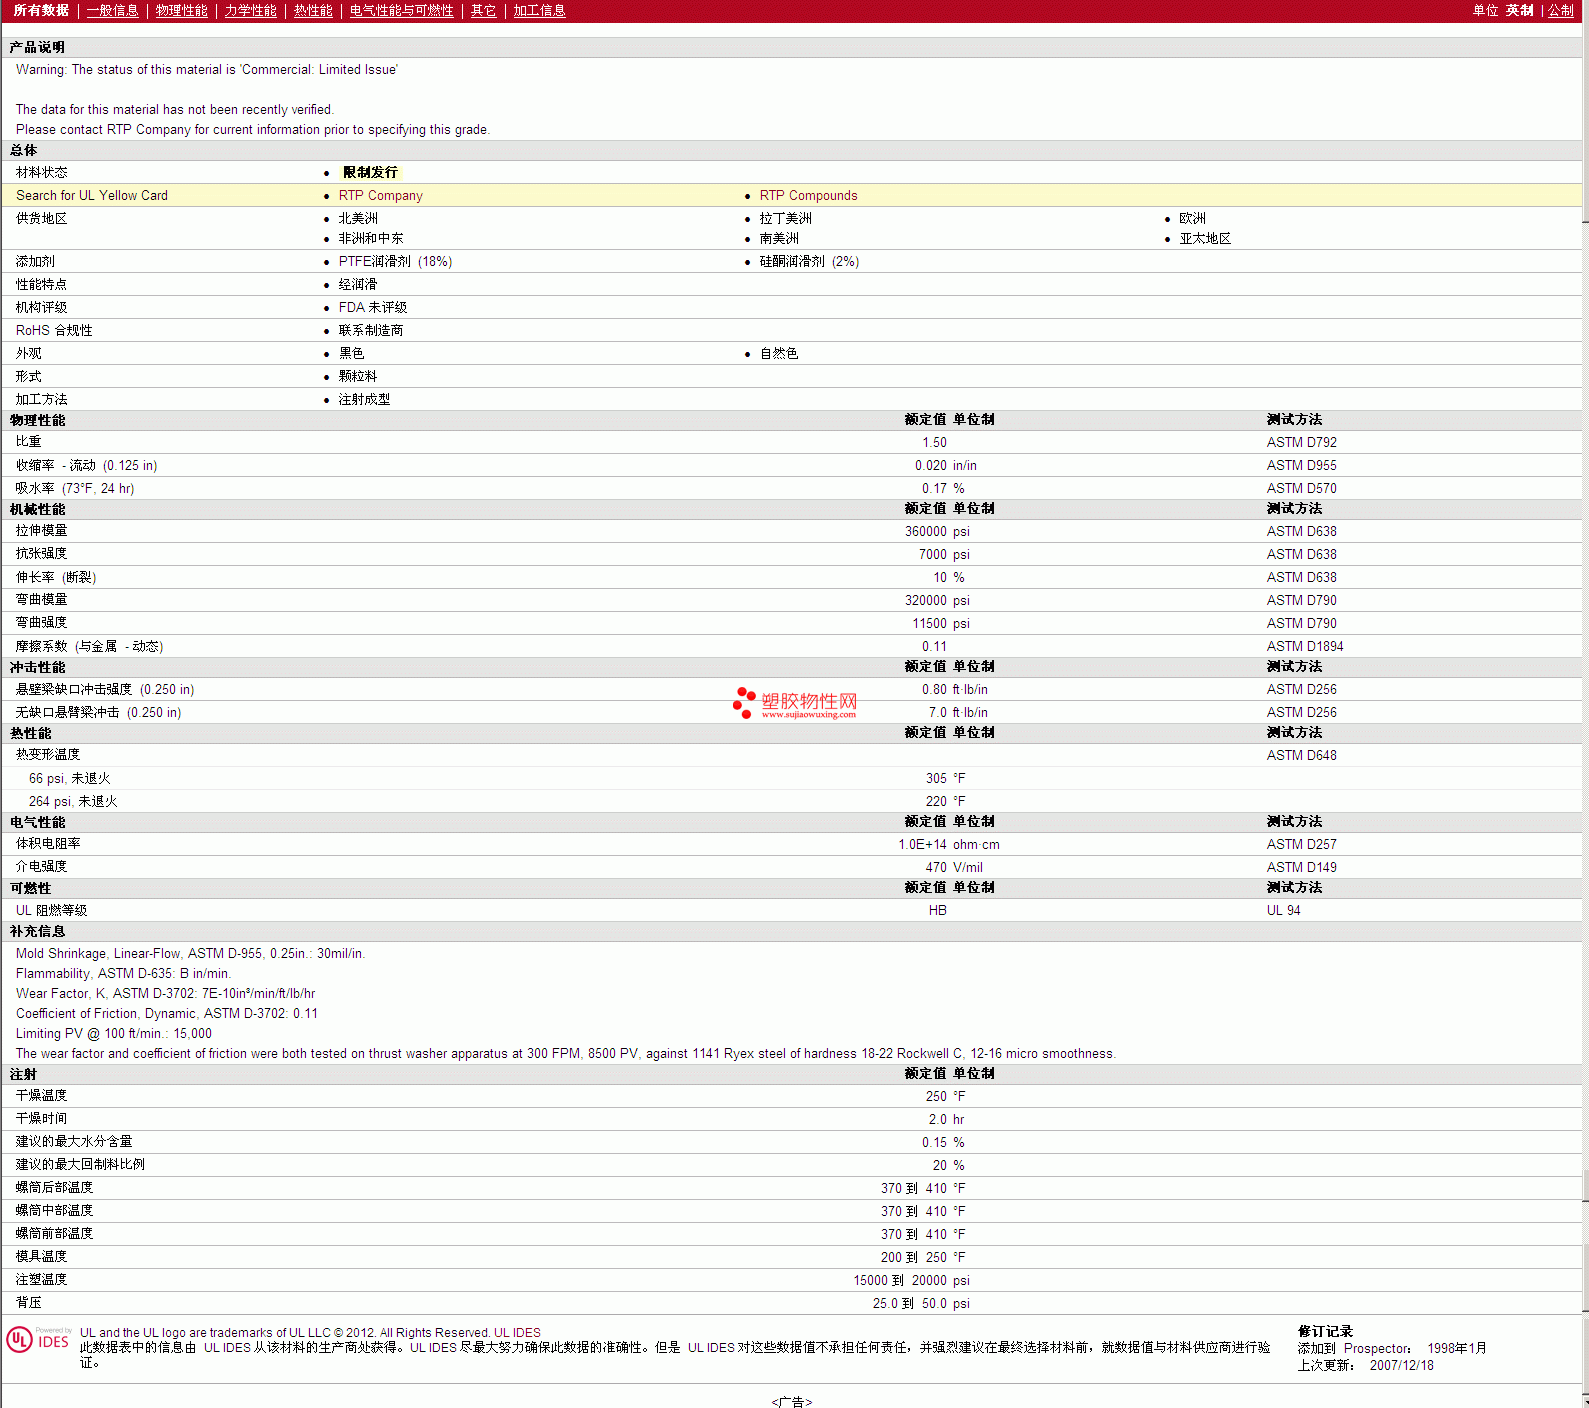
Task: Open the RTP Company link
Action: coord(381,196)
